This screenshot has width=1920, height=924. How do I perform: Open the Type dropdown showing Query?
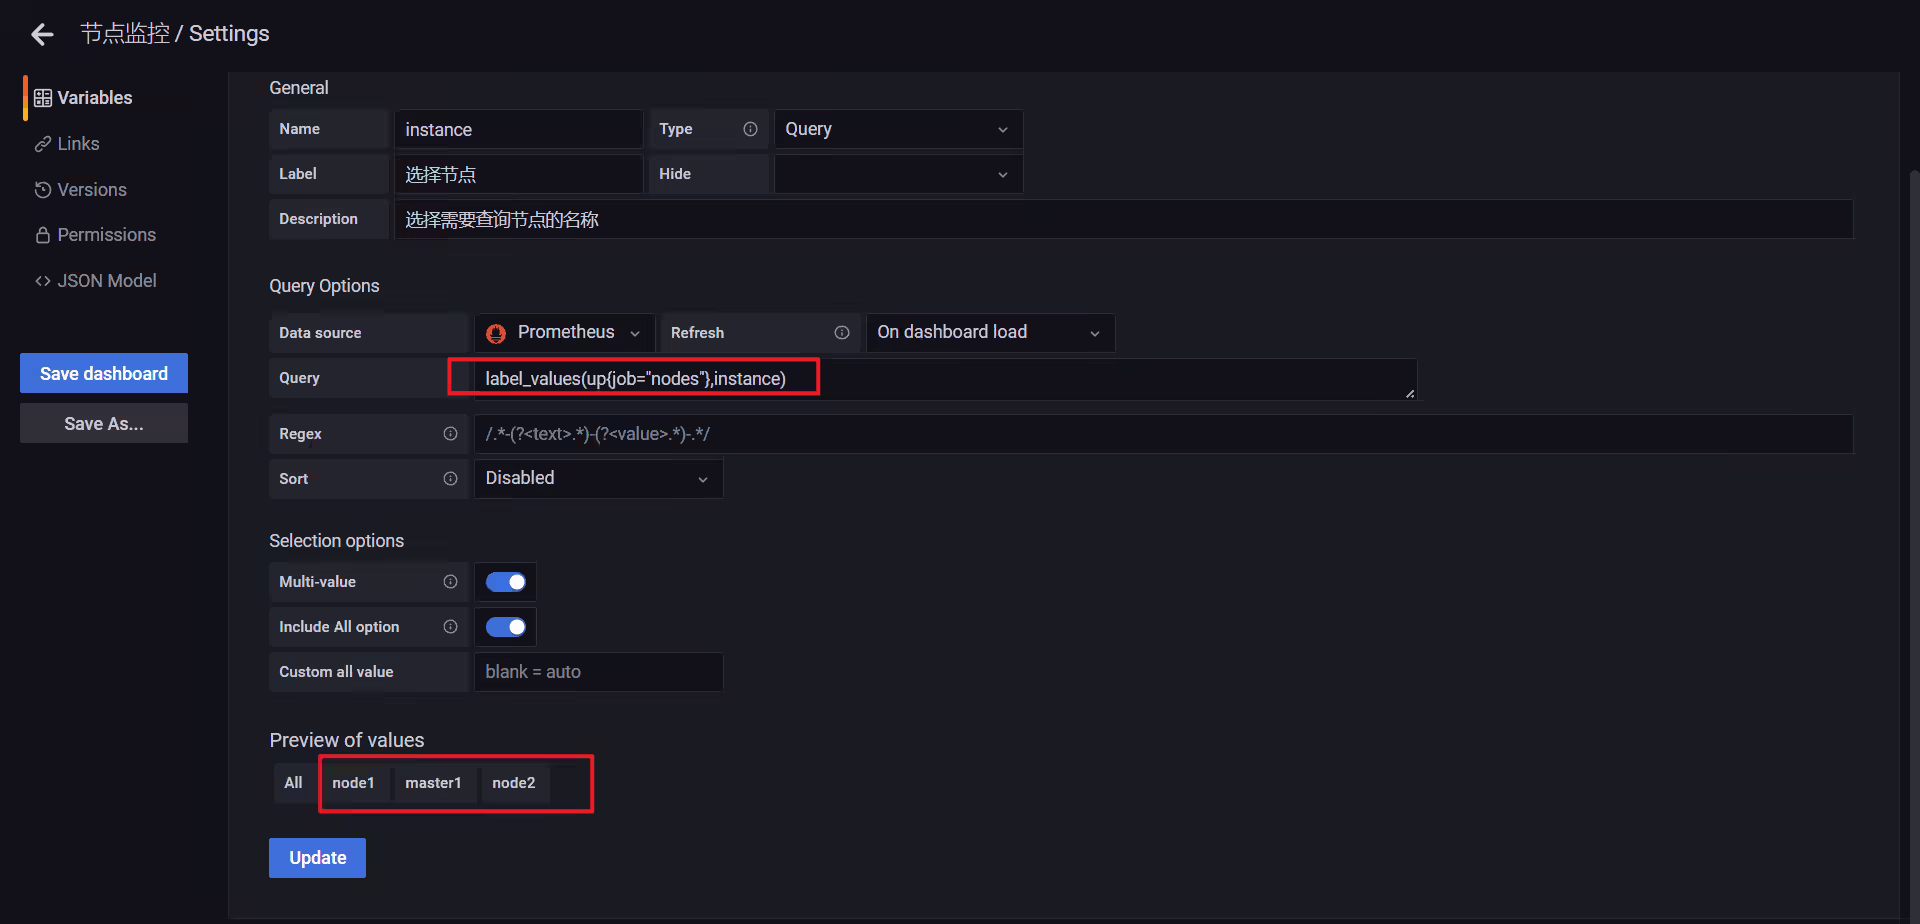coord(898,129)
